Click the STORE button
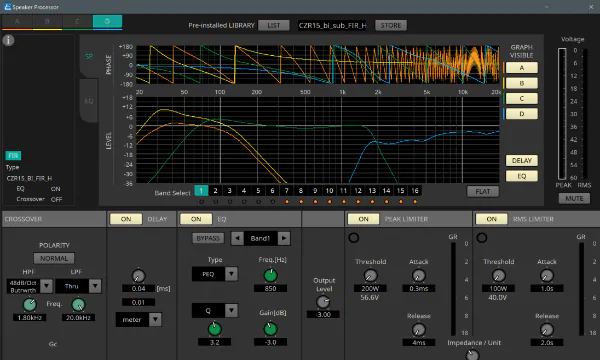This screenshot has width=600, height=360. [391, 25]
